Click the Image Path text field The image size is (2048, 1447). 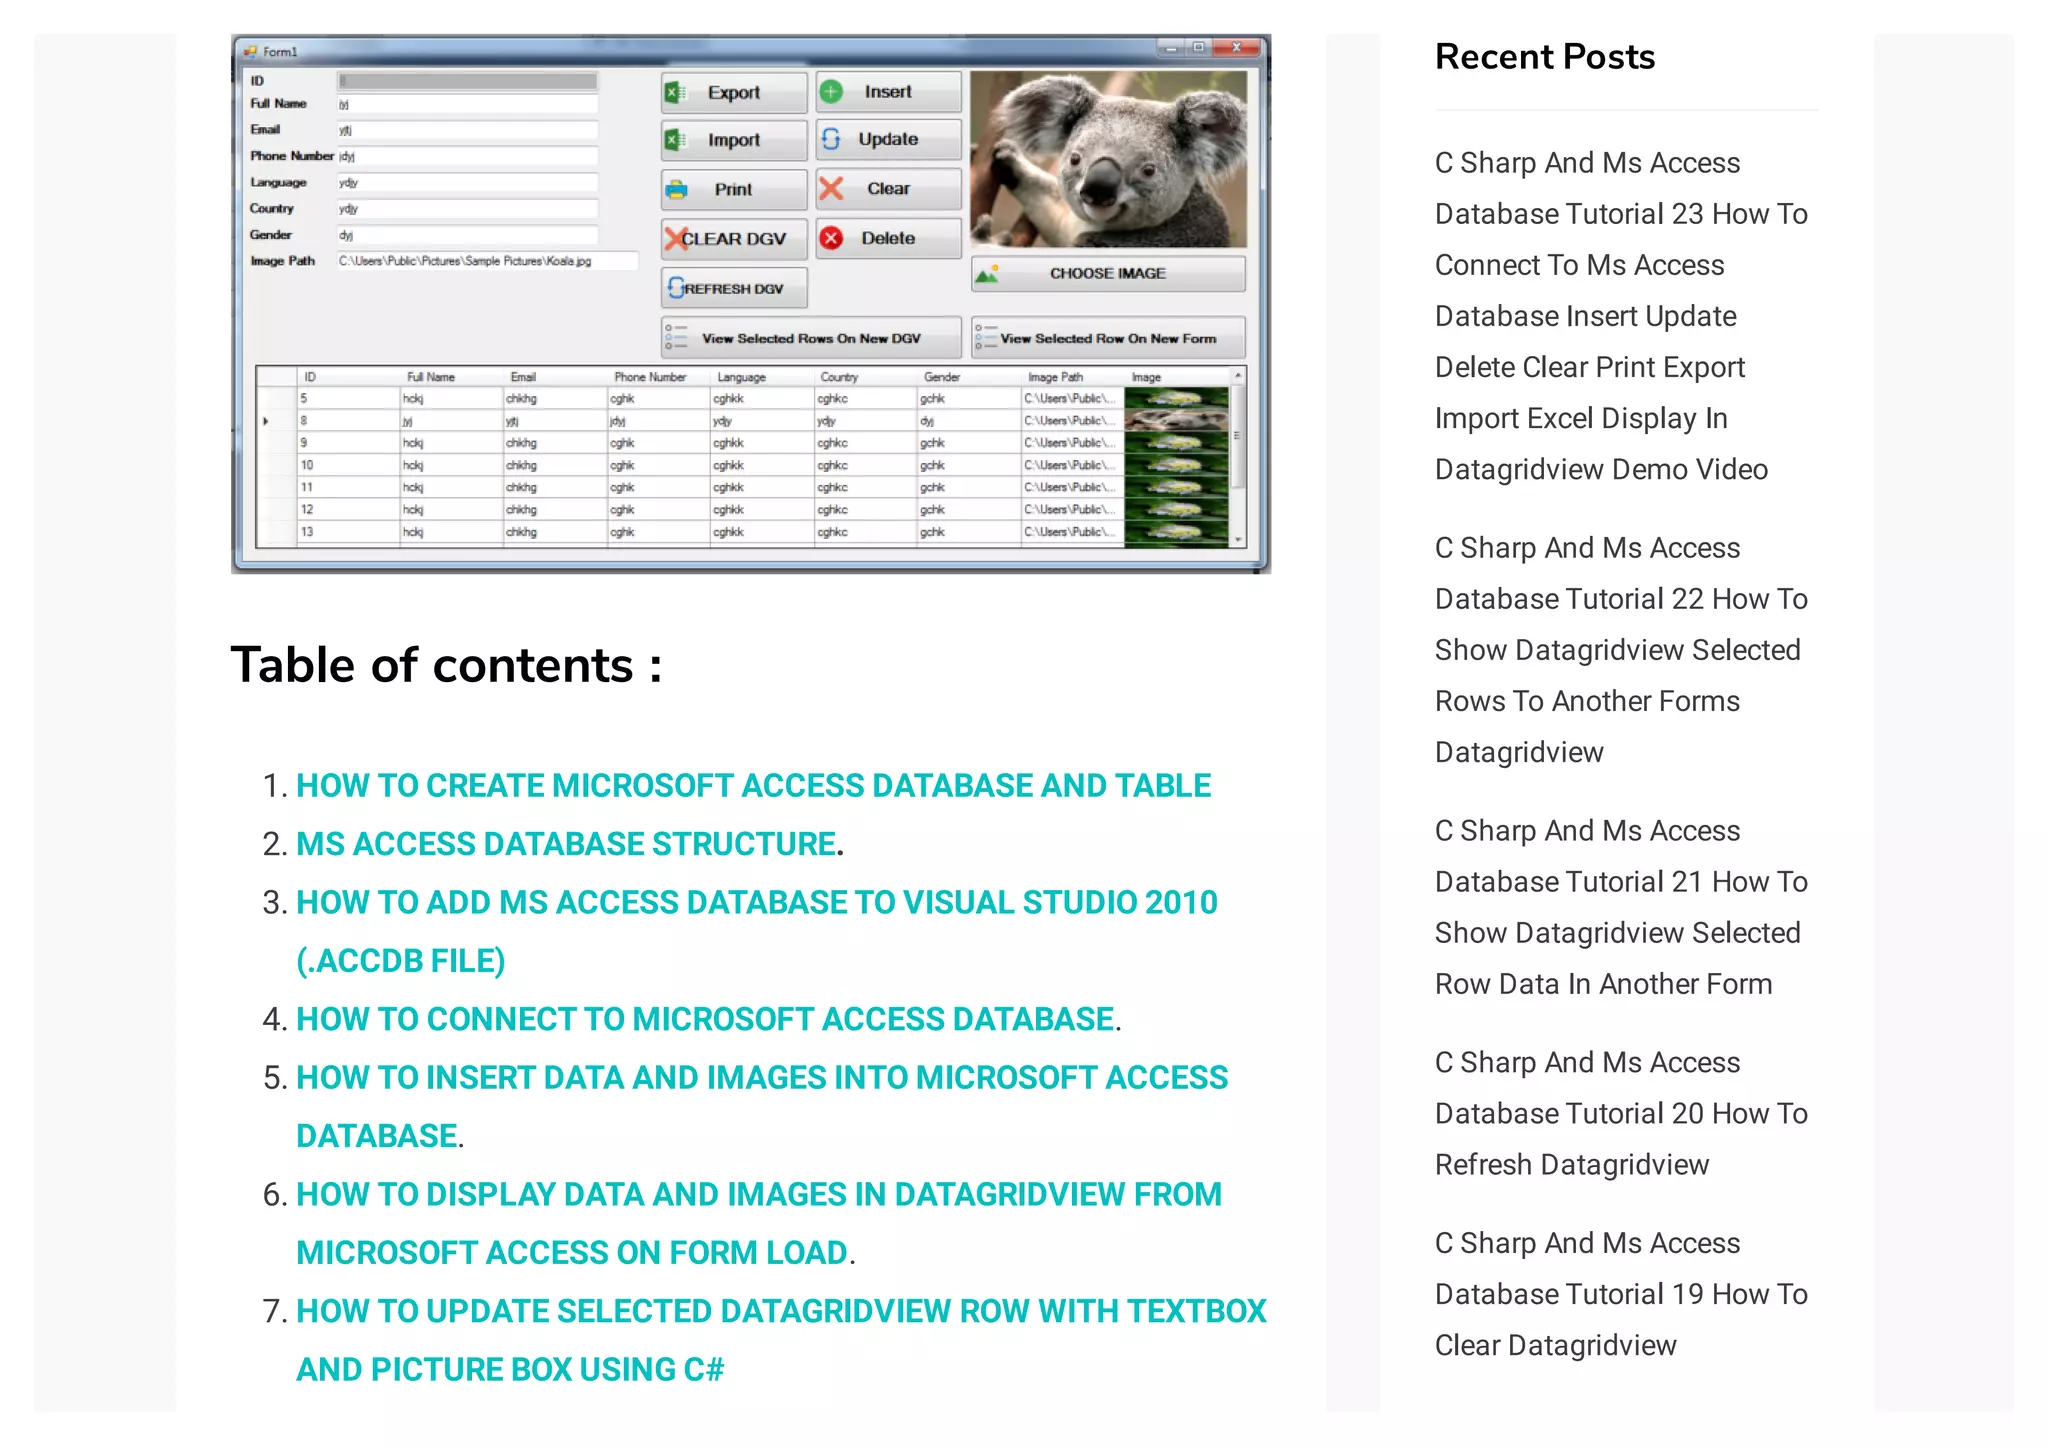tap(487, 261)
